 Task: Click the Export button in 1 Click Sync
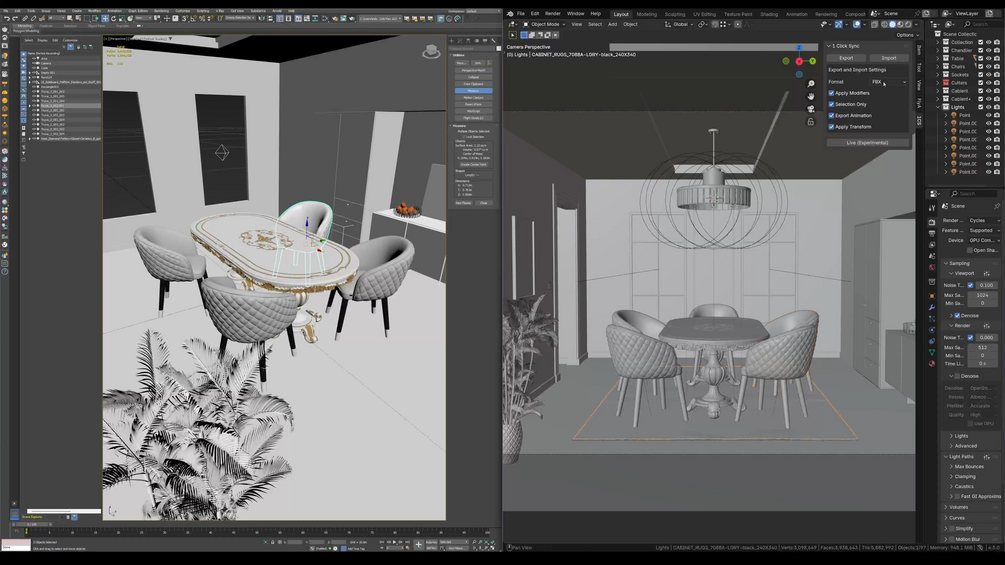(846, 58)
